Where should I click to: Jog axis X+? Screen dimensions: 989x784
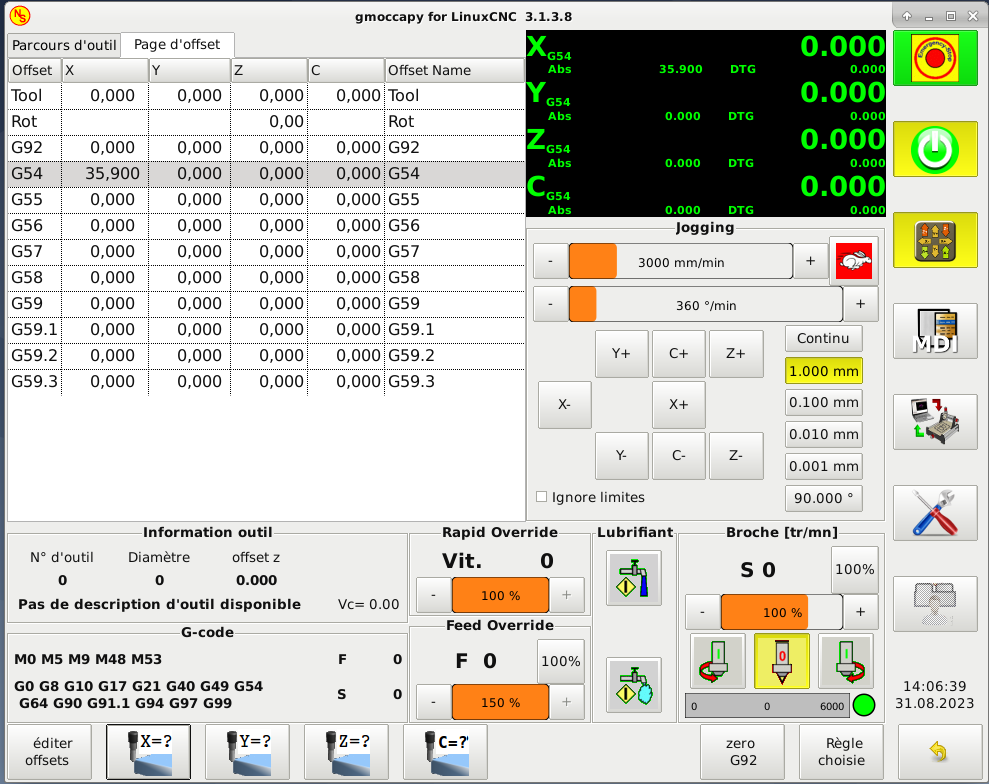(679, 405)
